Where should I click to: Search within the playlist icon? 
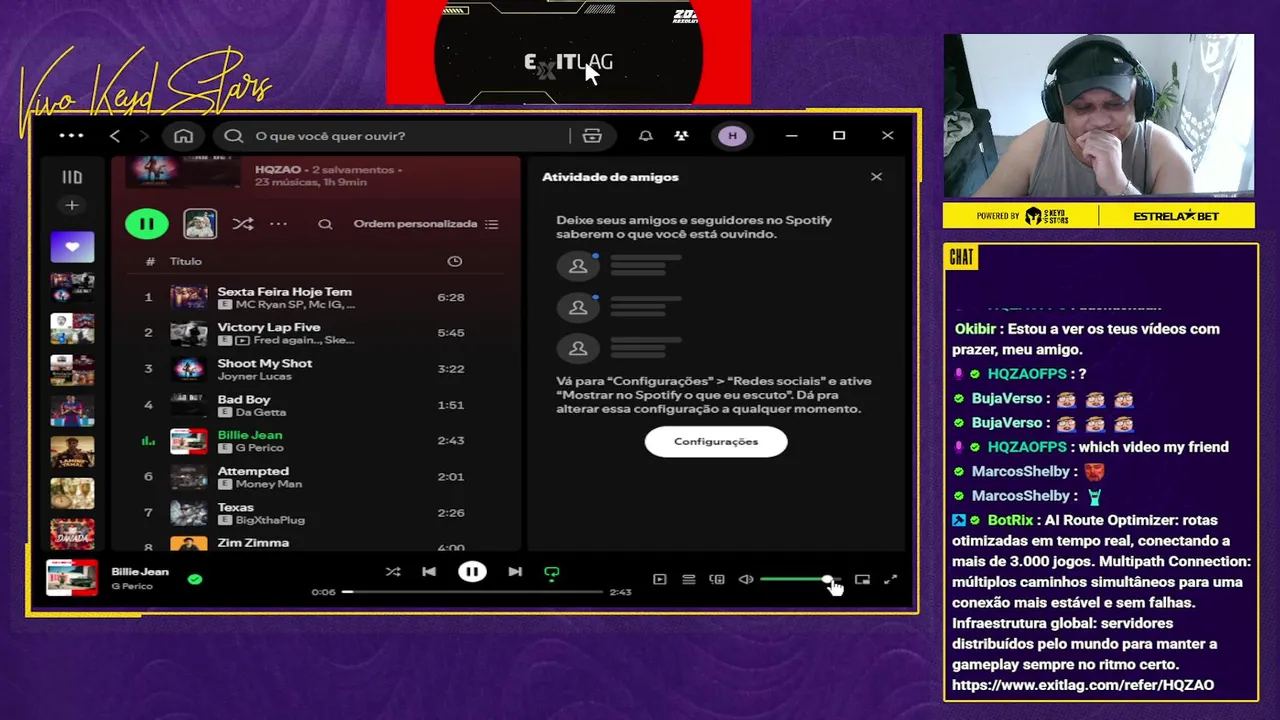[325, 224]
